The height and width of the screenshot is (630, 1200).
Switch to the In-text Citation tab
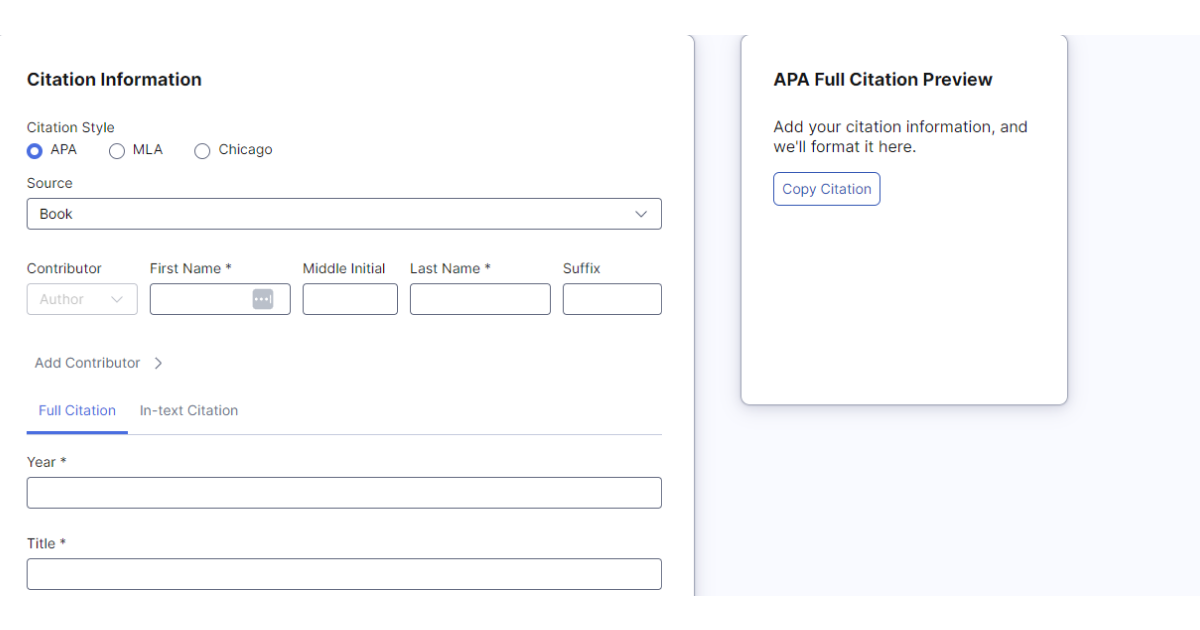pos(189,411)
